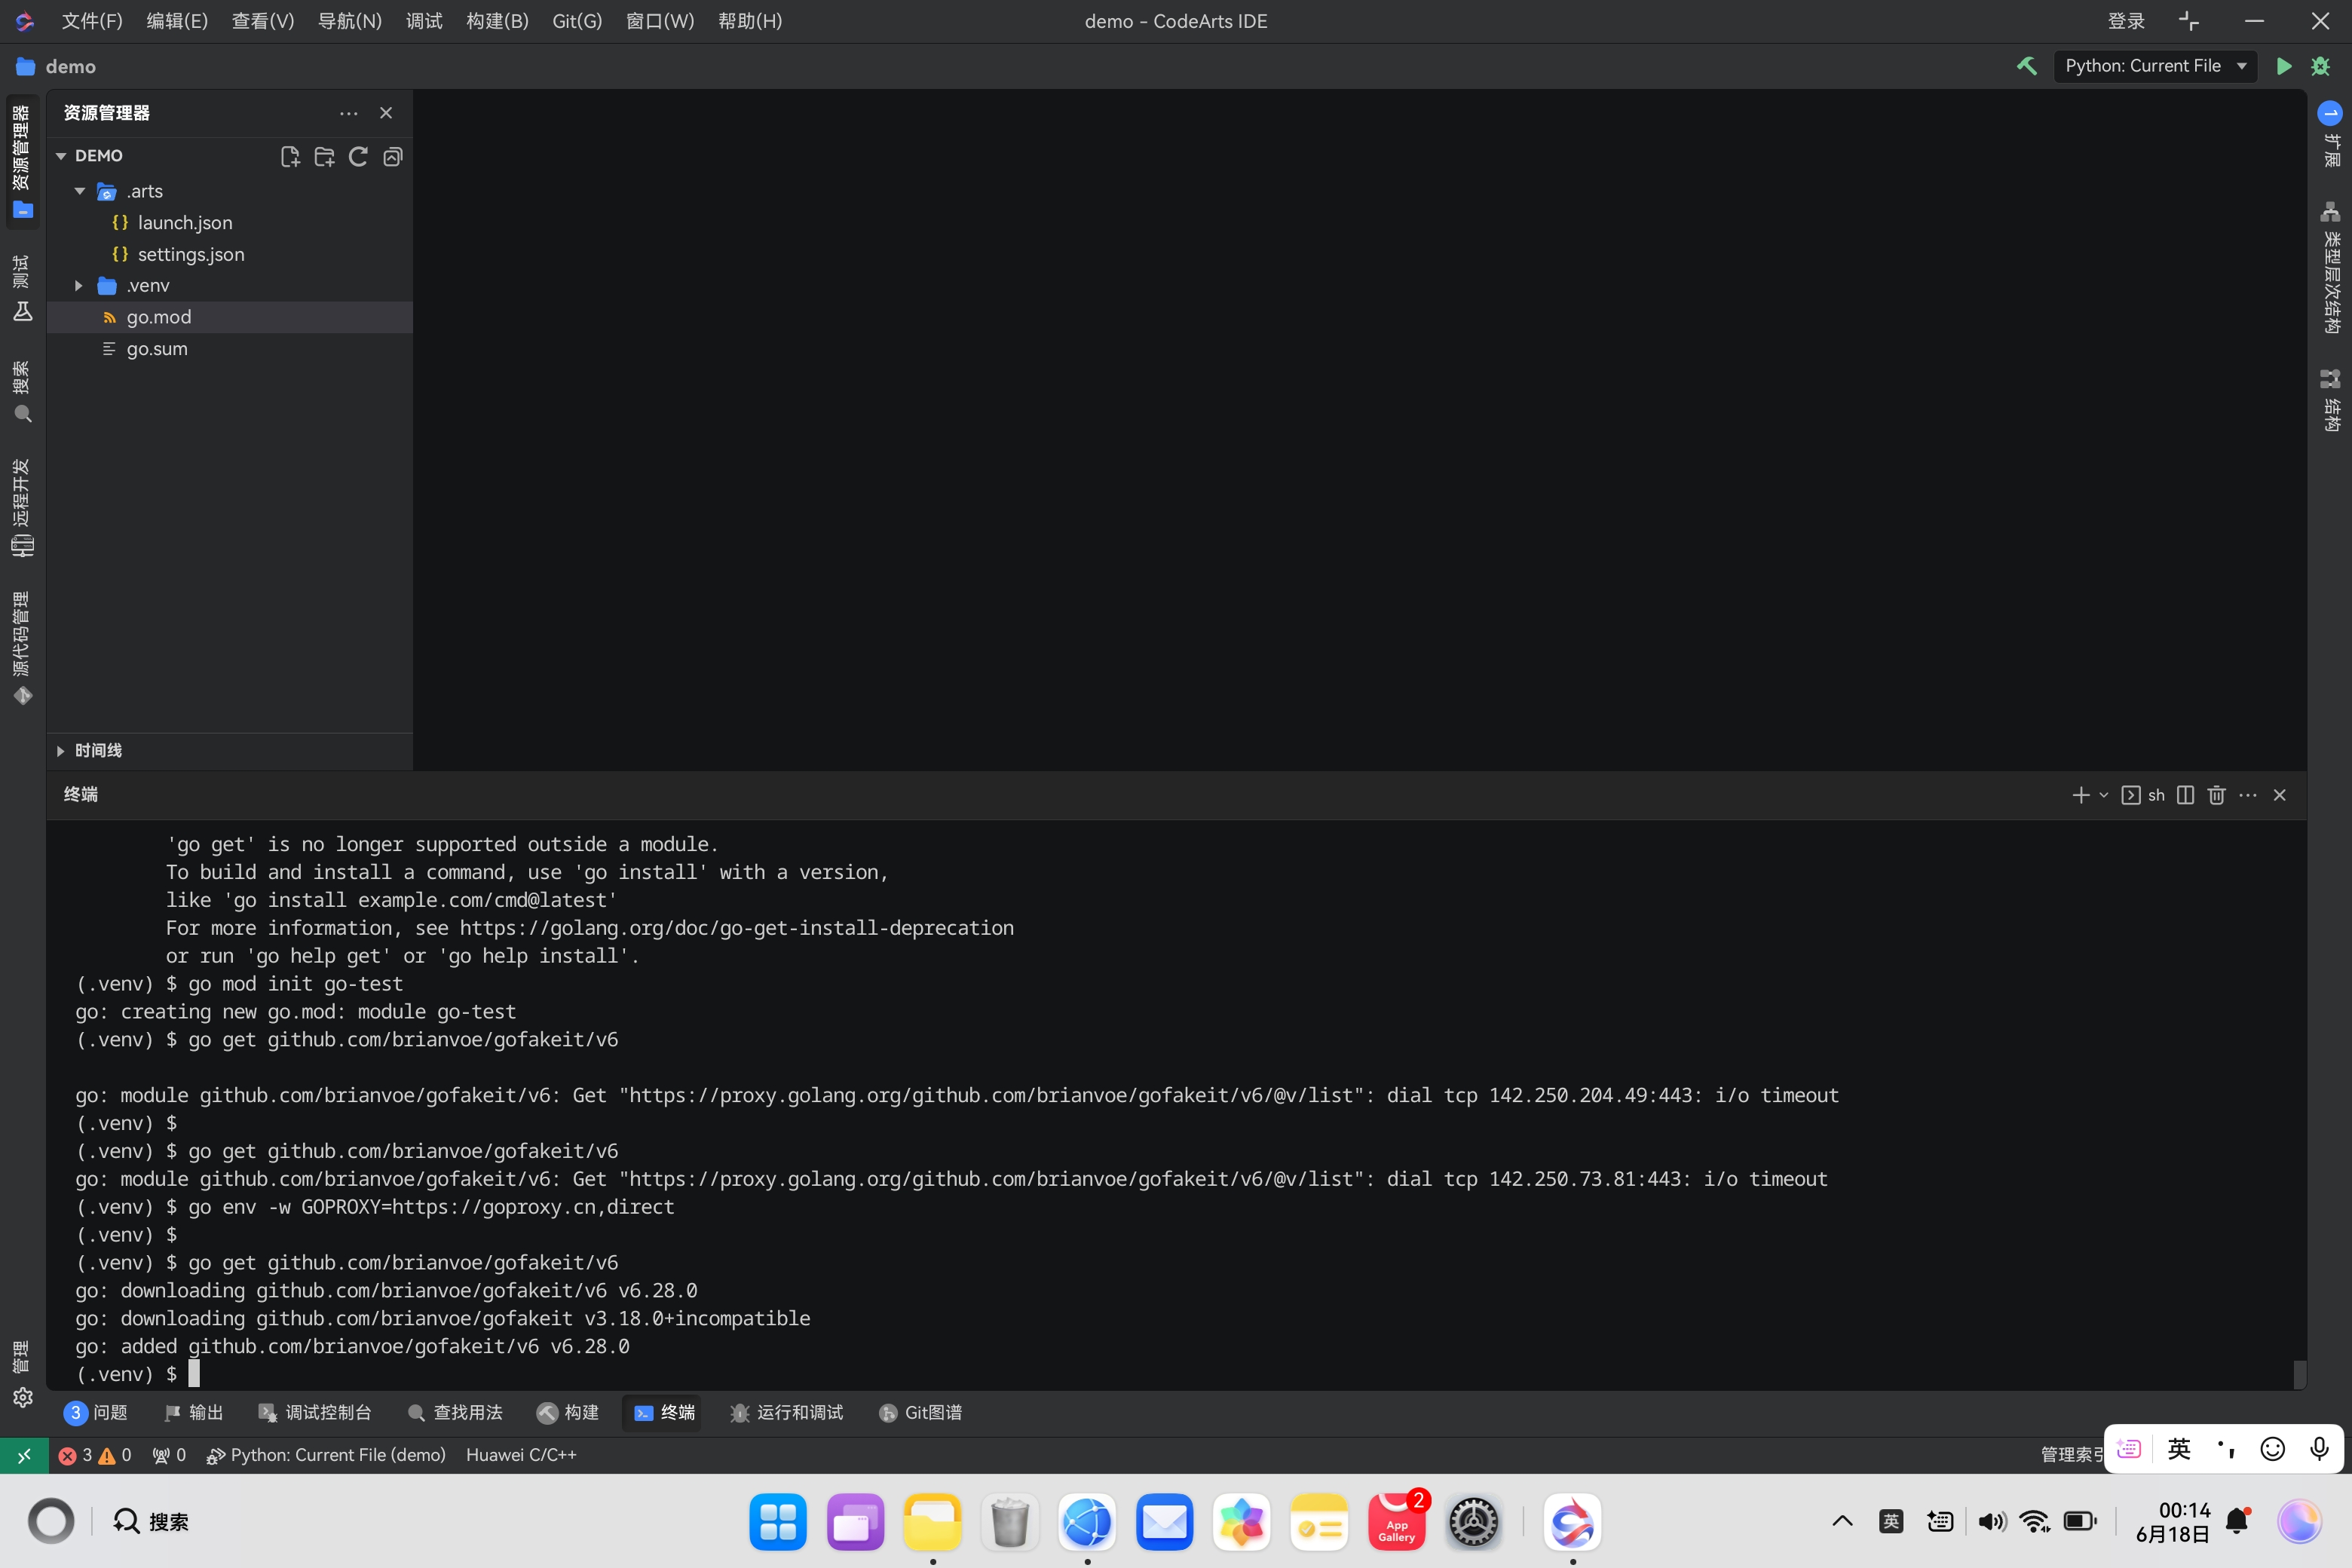This screenshot has width=2352, height=1568.
Task: Open the notification bell in system tray
Action: point(2238,1522)
